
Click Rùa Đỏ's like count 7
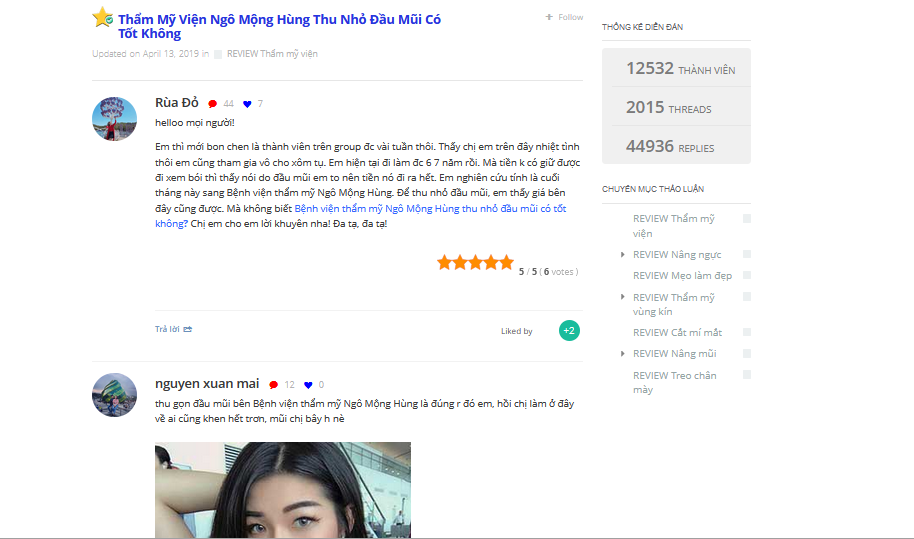tap(260, 104)
